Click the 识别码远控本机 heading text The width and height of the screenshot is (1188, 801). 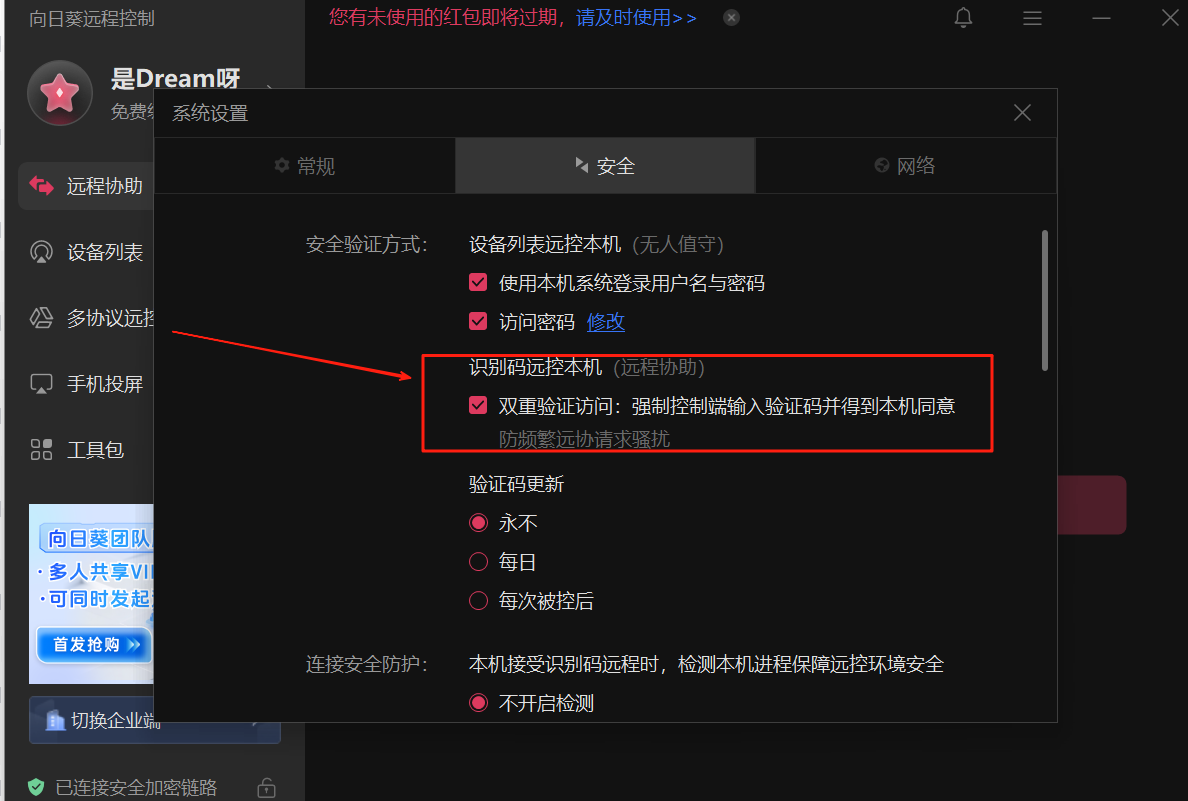coord(536,367)
